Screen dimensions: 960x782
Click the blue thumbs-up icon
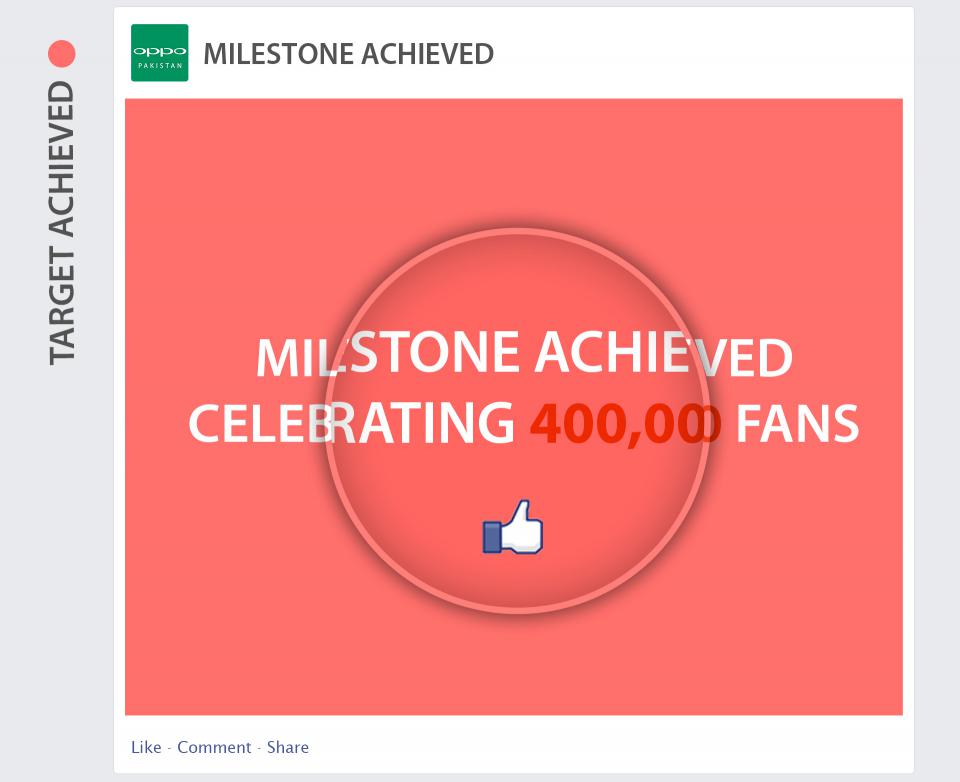(513, 528)
